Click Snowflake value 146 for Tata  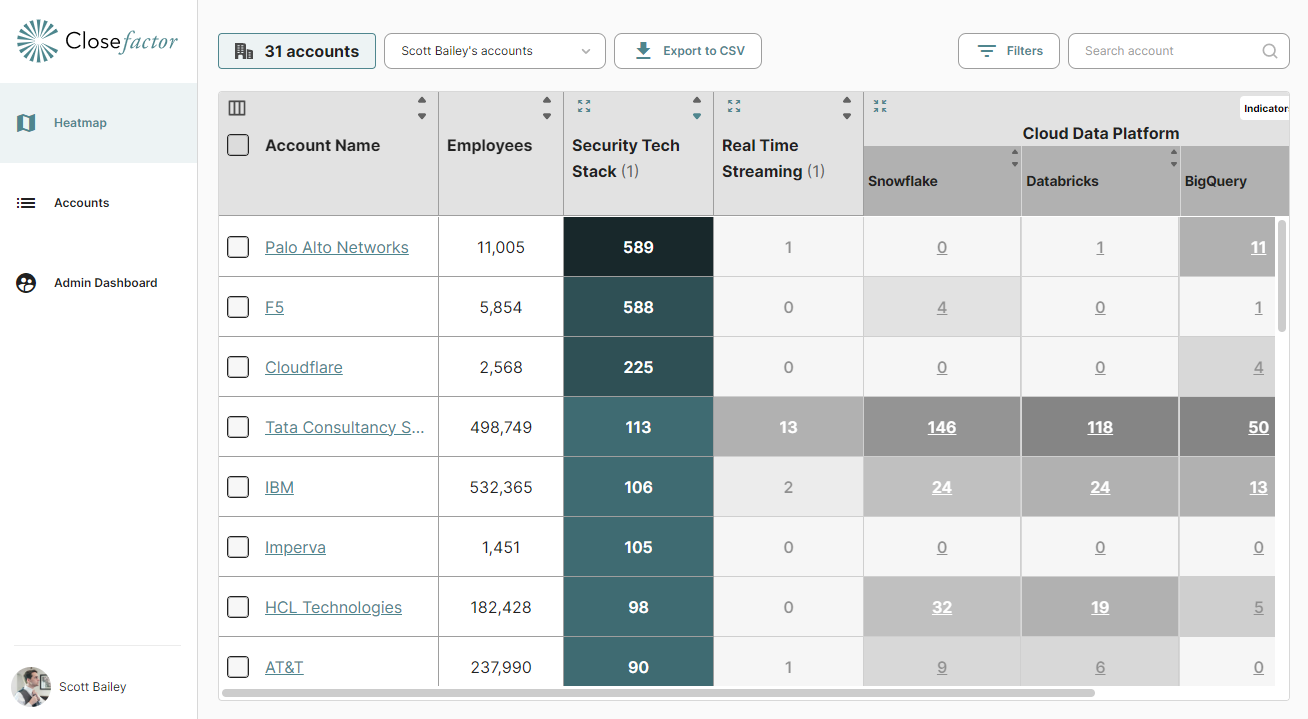point(942,427)
